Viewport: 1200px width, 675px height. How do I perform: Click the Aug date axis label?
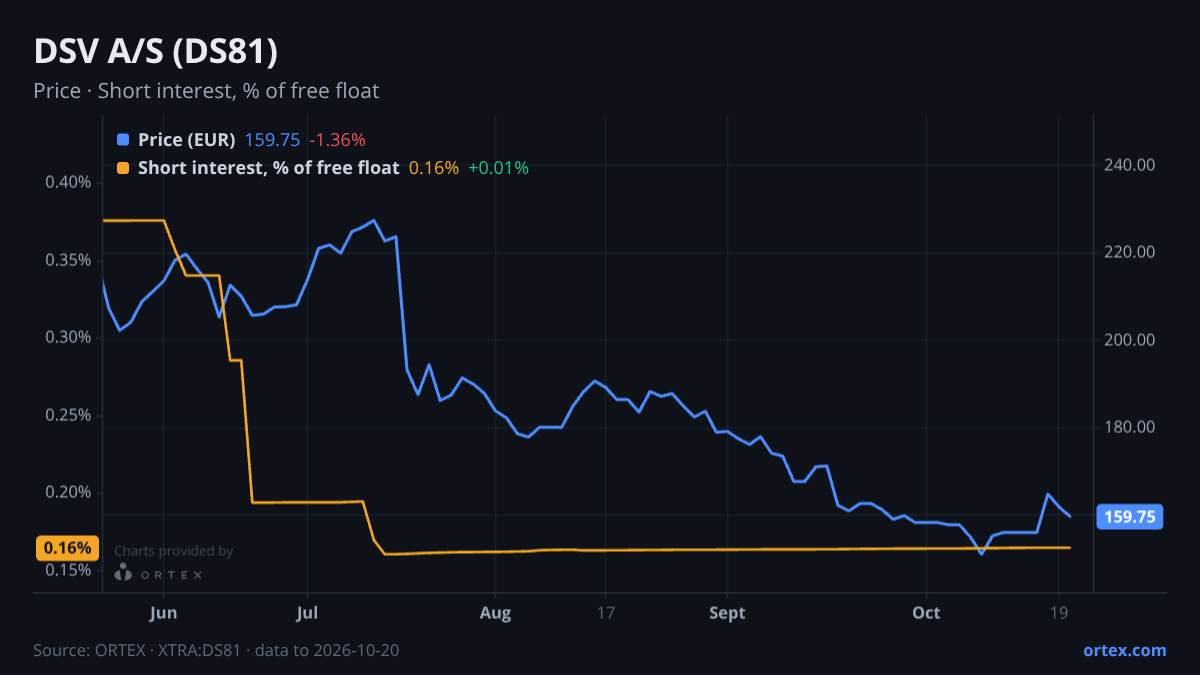point(495,613)
